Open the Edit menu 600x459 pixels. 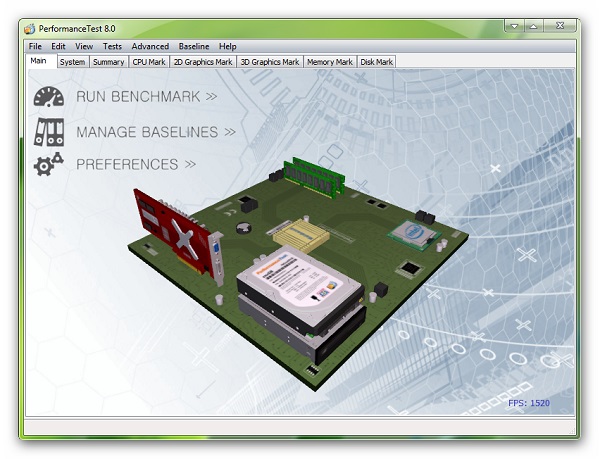pyautogui.click(x=58, y=46)
